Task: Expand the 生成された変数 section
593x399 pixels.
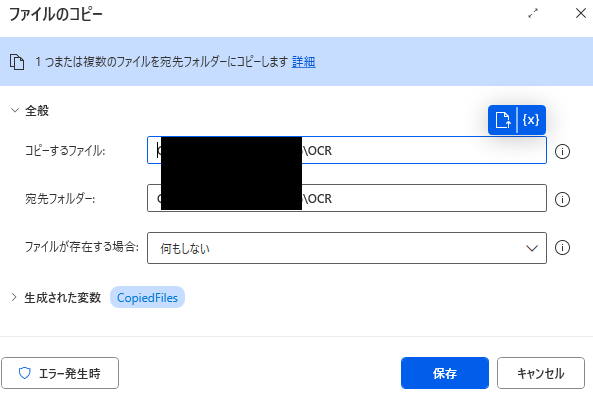Action: click(x=14, y=297)
